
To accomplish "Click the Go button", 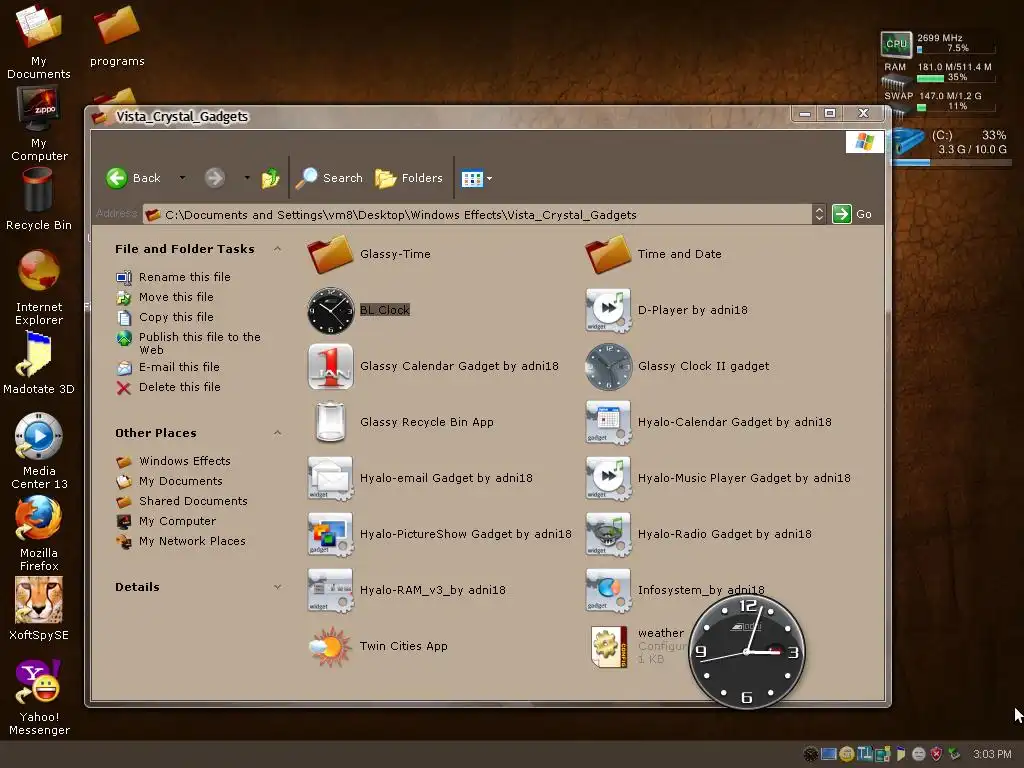I will [852, 214].
